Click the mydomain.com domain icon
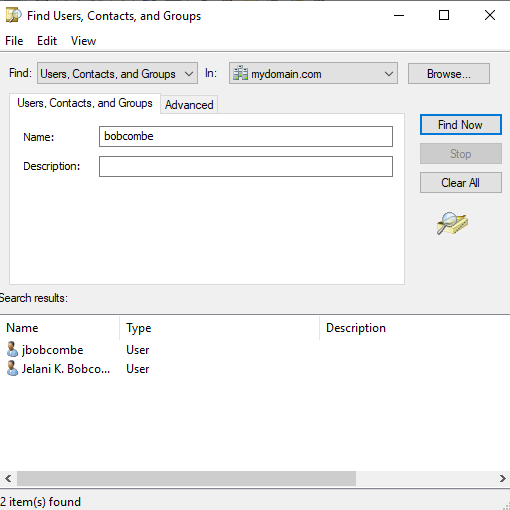The width and height of the screenshot is (510, 510). (240, 73)
